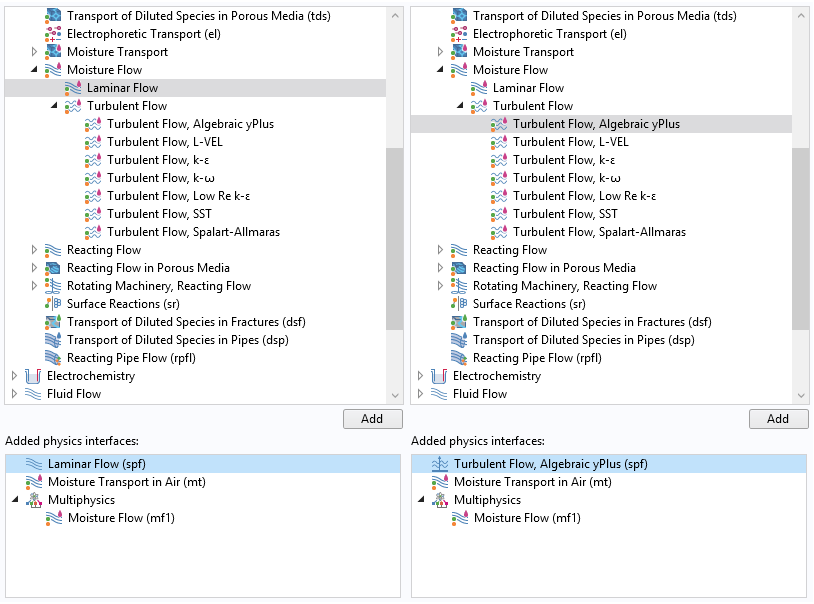
Task: Select Turbulent Flow, SST icon in left tree
Action: click(x=93, y=214)
